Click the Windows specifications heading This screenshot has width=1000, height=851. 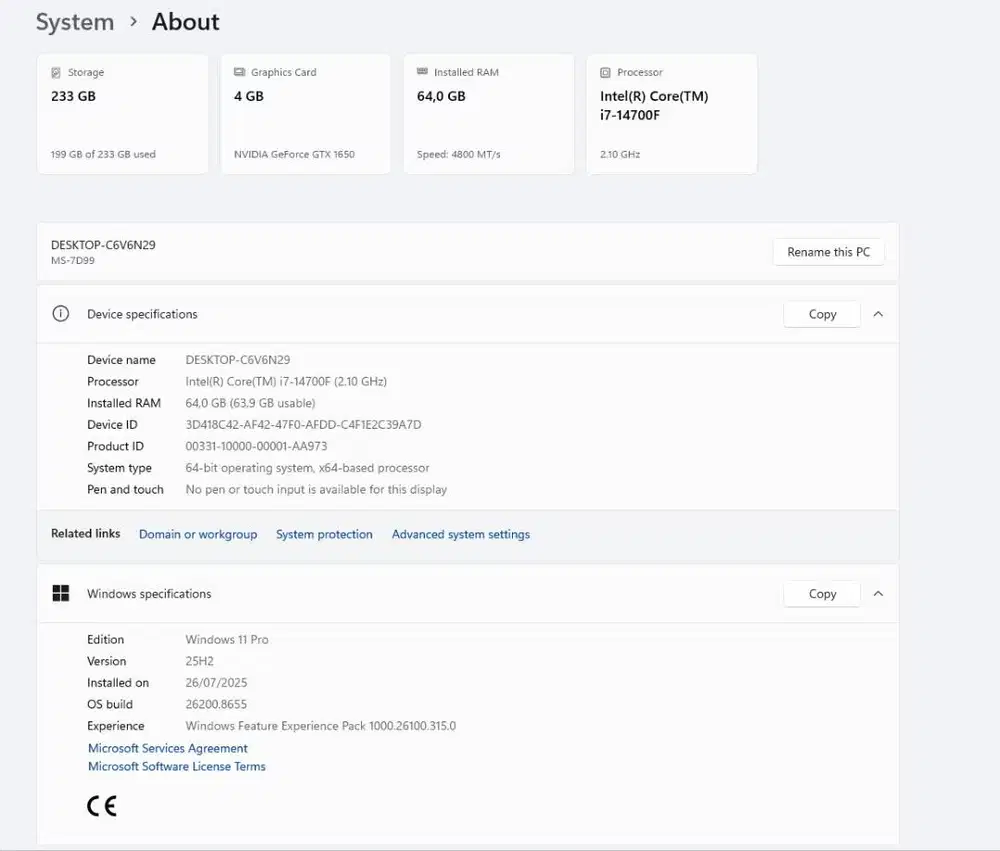pyautogui.click(x=149, y=593)
